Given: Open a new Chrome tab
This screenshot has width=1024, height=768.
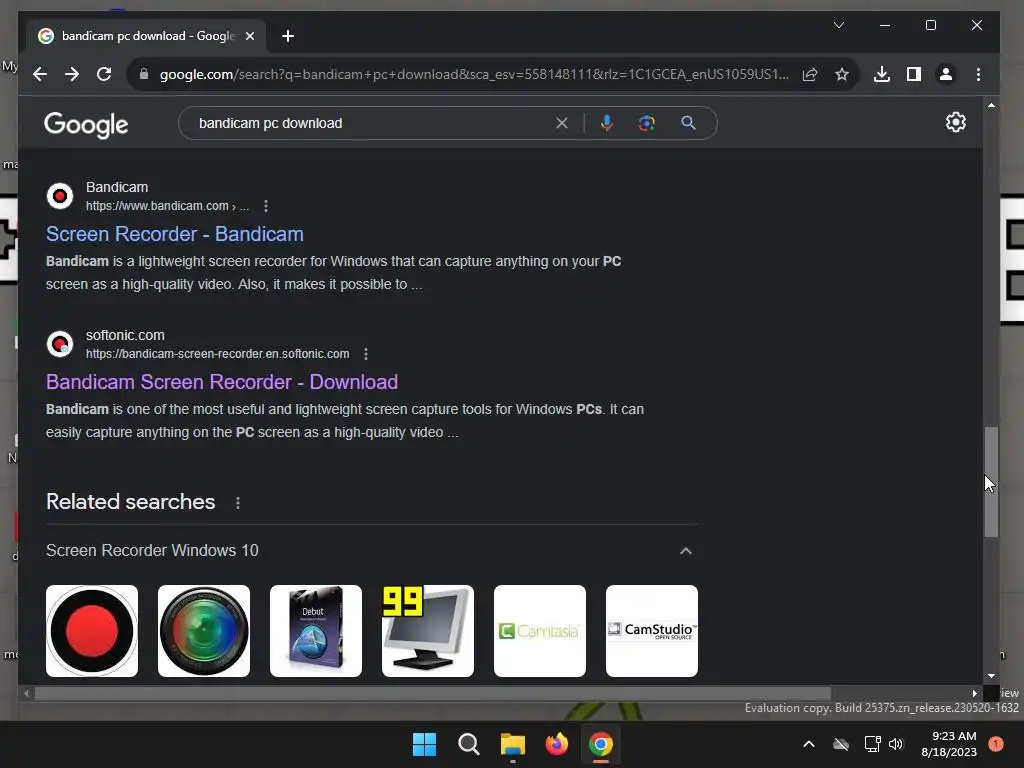Looking at the screenshot, I should click(288, 36).
